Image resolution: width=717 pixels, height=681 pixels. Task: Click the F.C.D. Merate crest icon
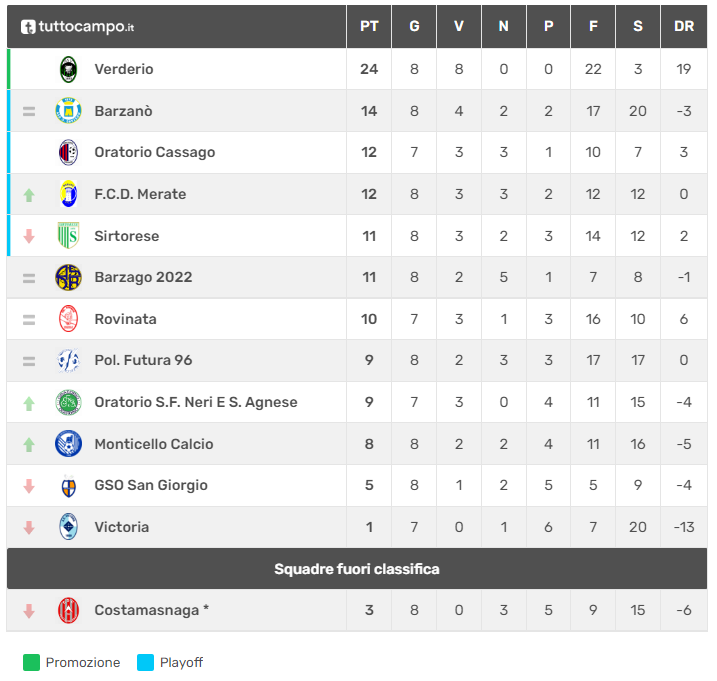tap(68, 194)
